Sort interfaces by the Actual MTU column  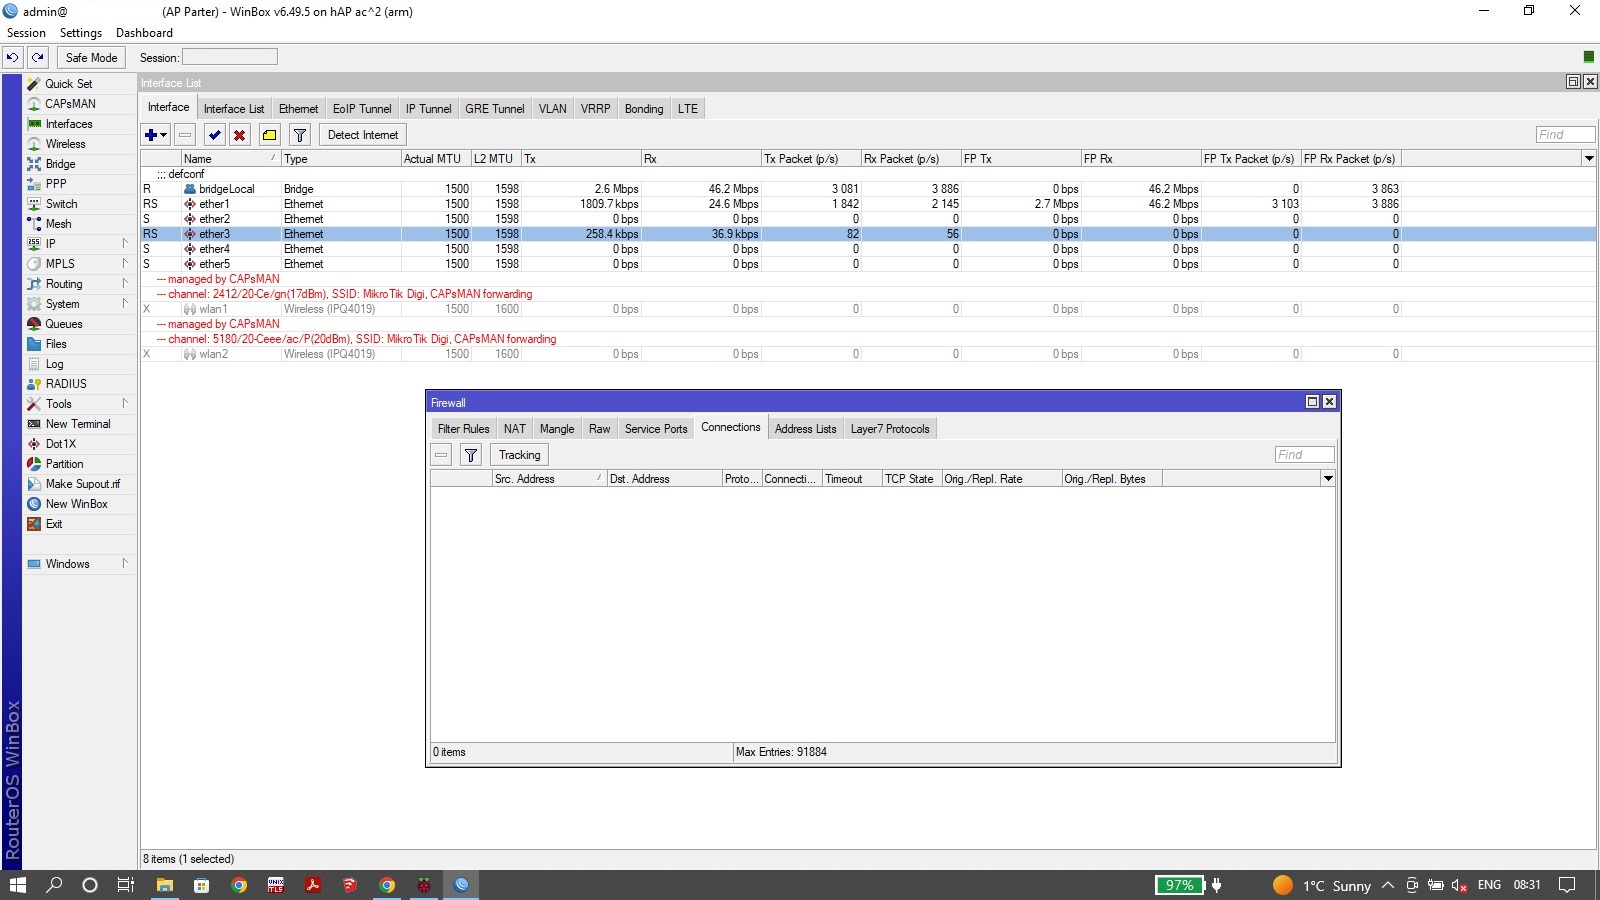pos(434,159)
